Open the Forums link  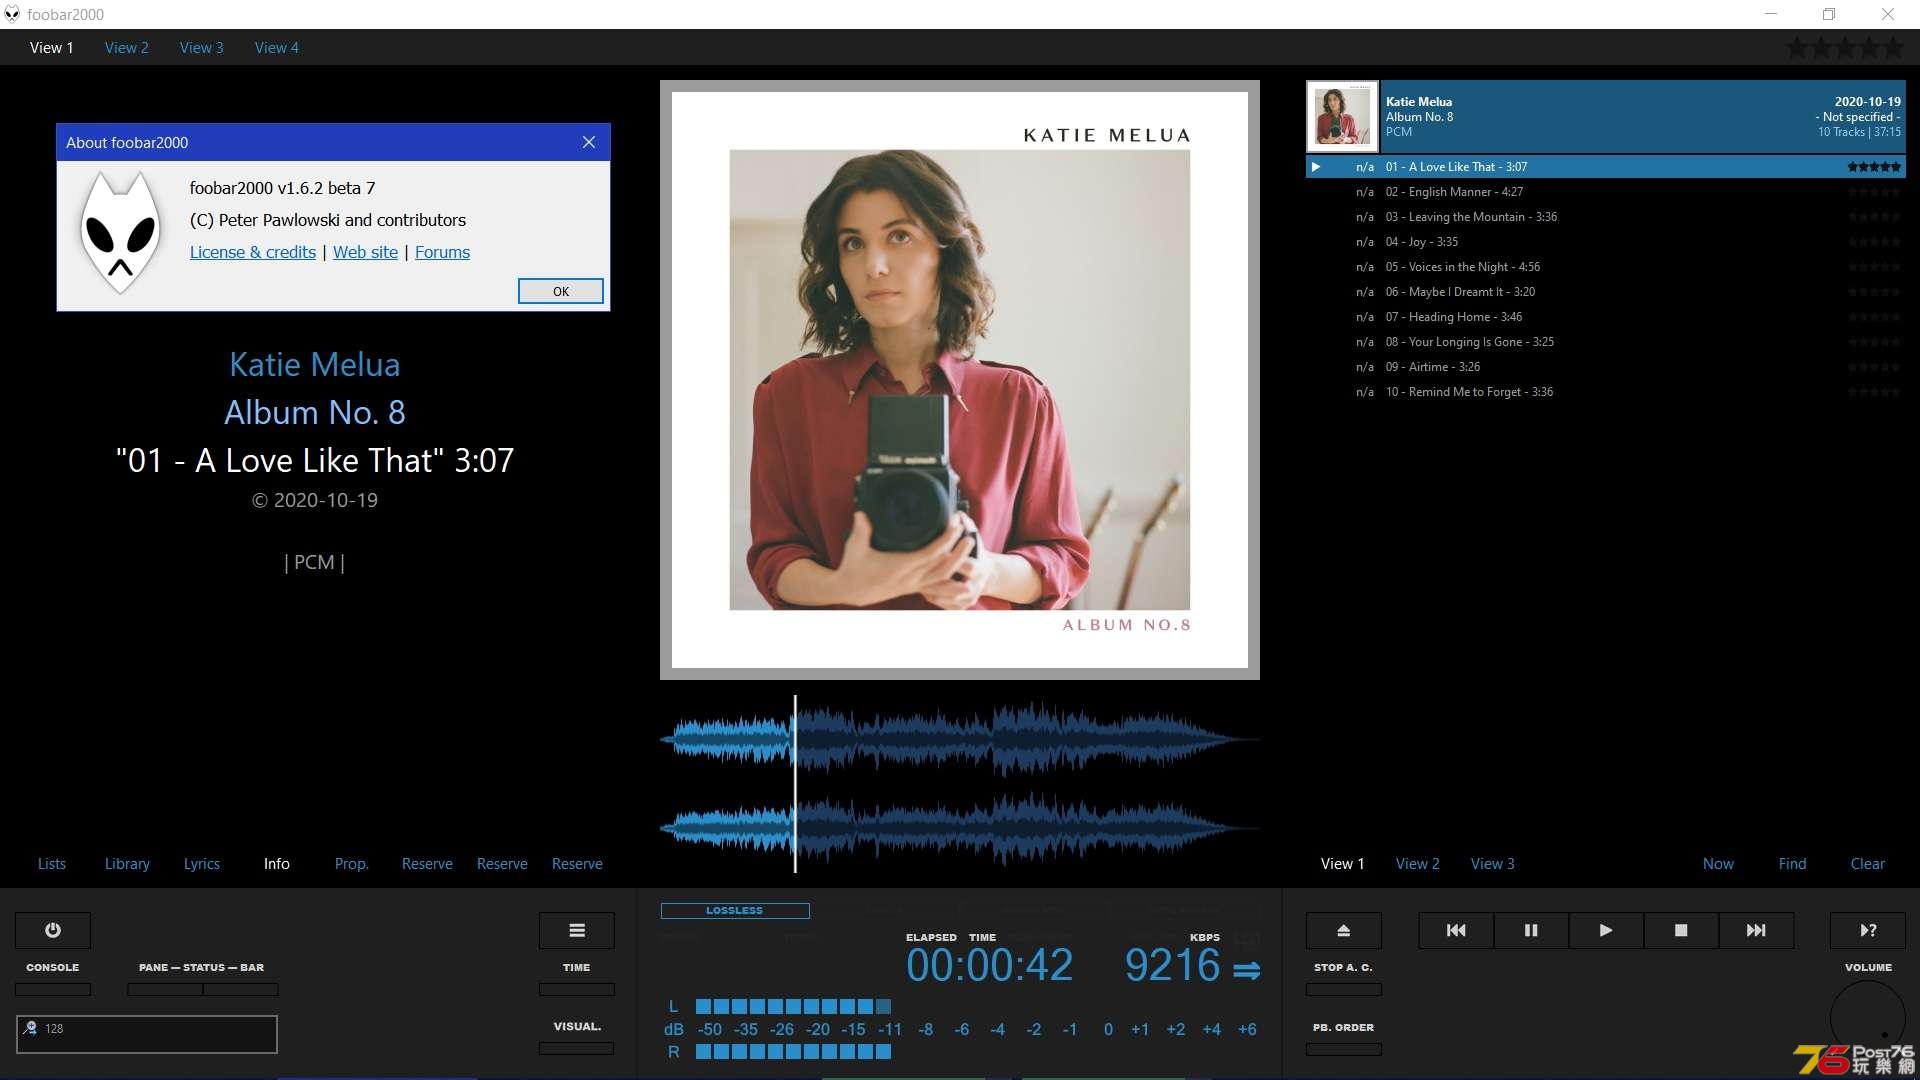[442, 252]
